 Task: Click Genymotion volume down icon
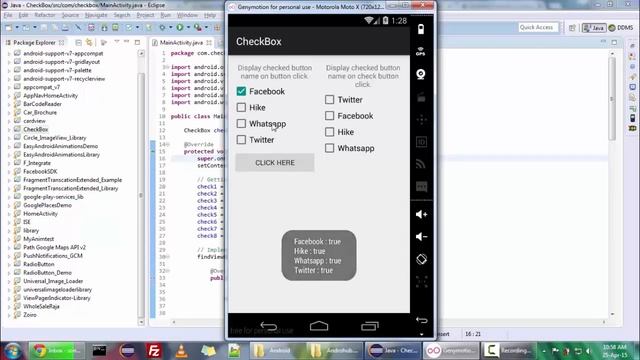421,237
